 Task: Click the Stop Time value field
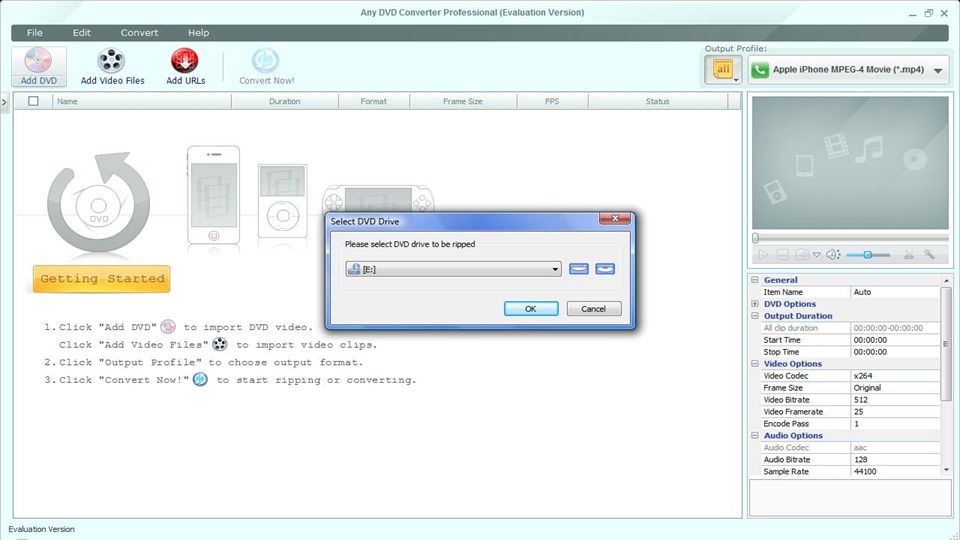point(895,352)
